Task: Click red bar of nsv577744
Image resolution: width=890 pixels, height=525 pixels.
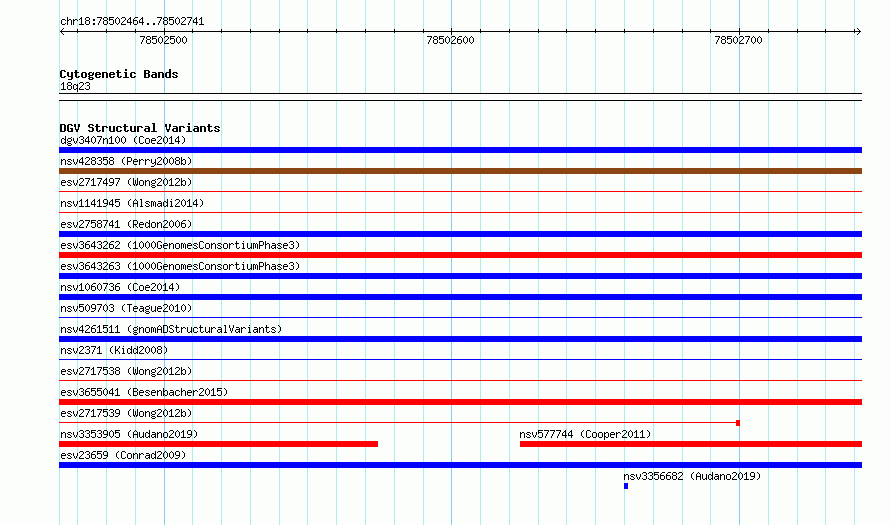Action: [691, 444]
